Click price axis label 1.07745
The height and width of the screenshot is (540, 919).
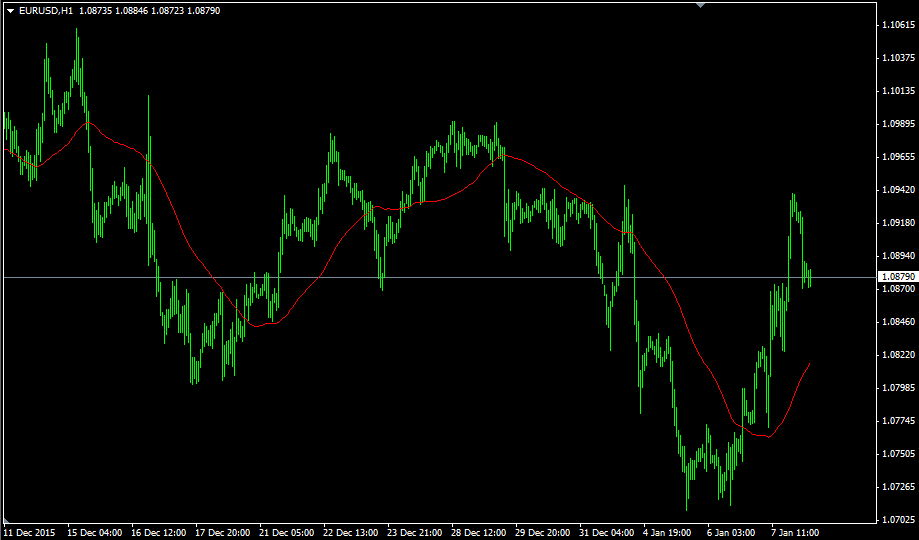tap(898, 420)
